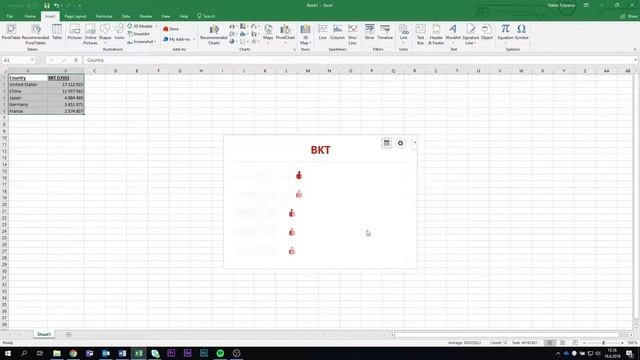Open the WordArt gallery
The image size is (640, 360).
click(x=453, y=33)
